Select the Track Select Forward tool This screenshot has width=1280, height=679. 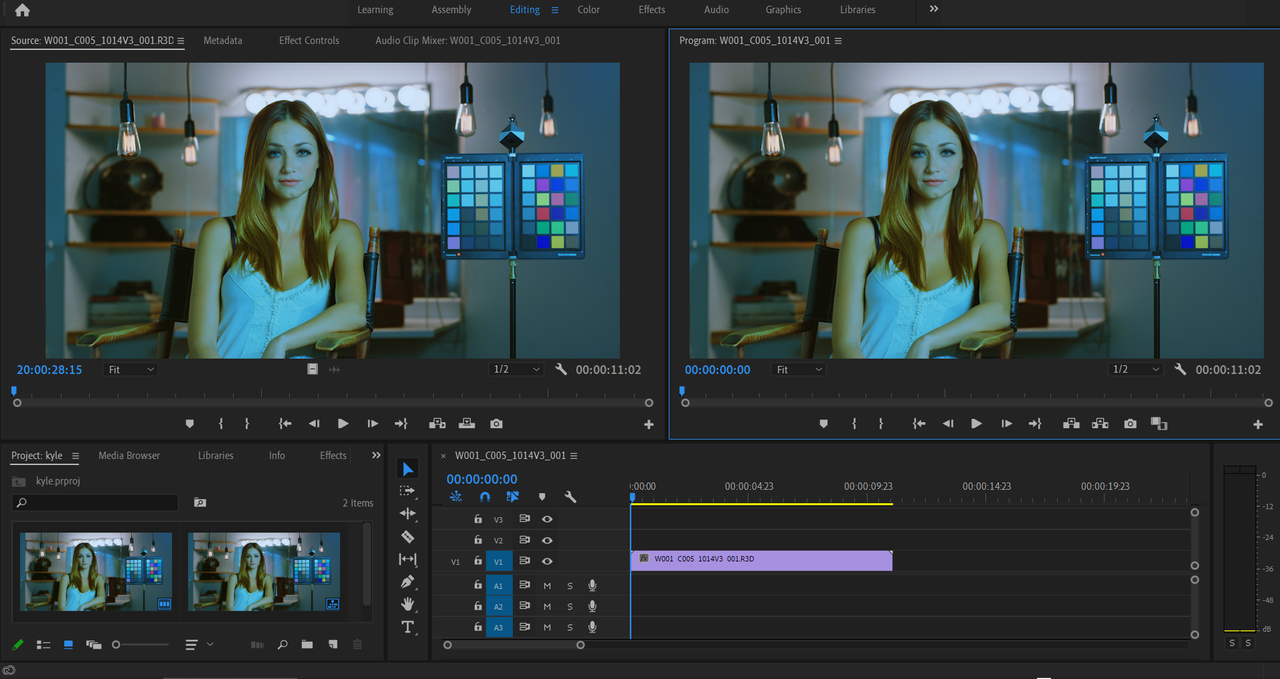pos(407,491)
